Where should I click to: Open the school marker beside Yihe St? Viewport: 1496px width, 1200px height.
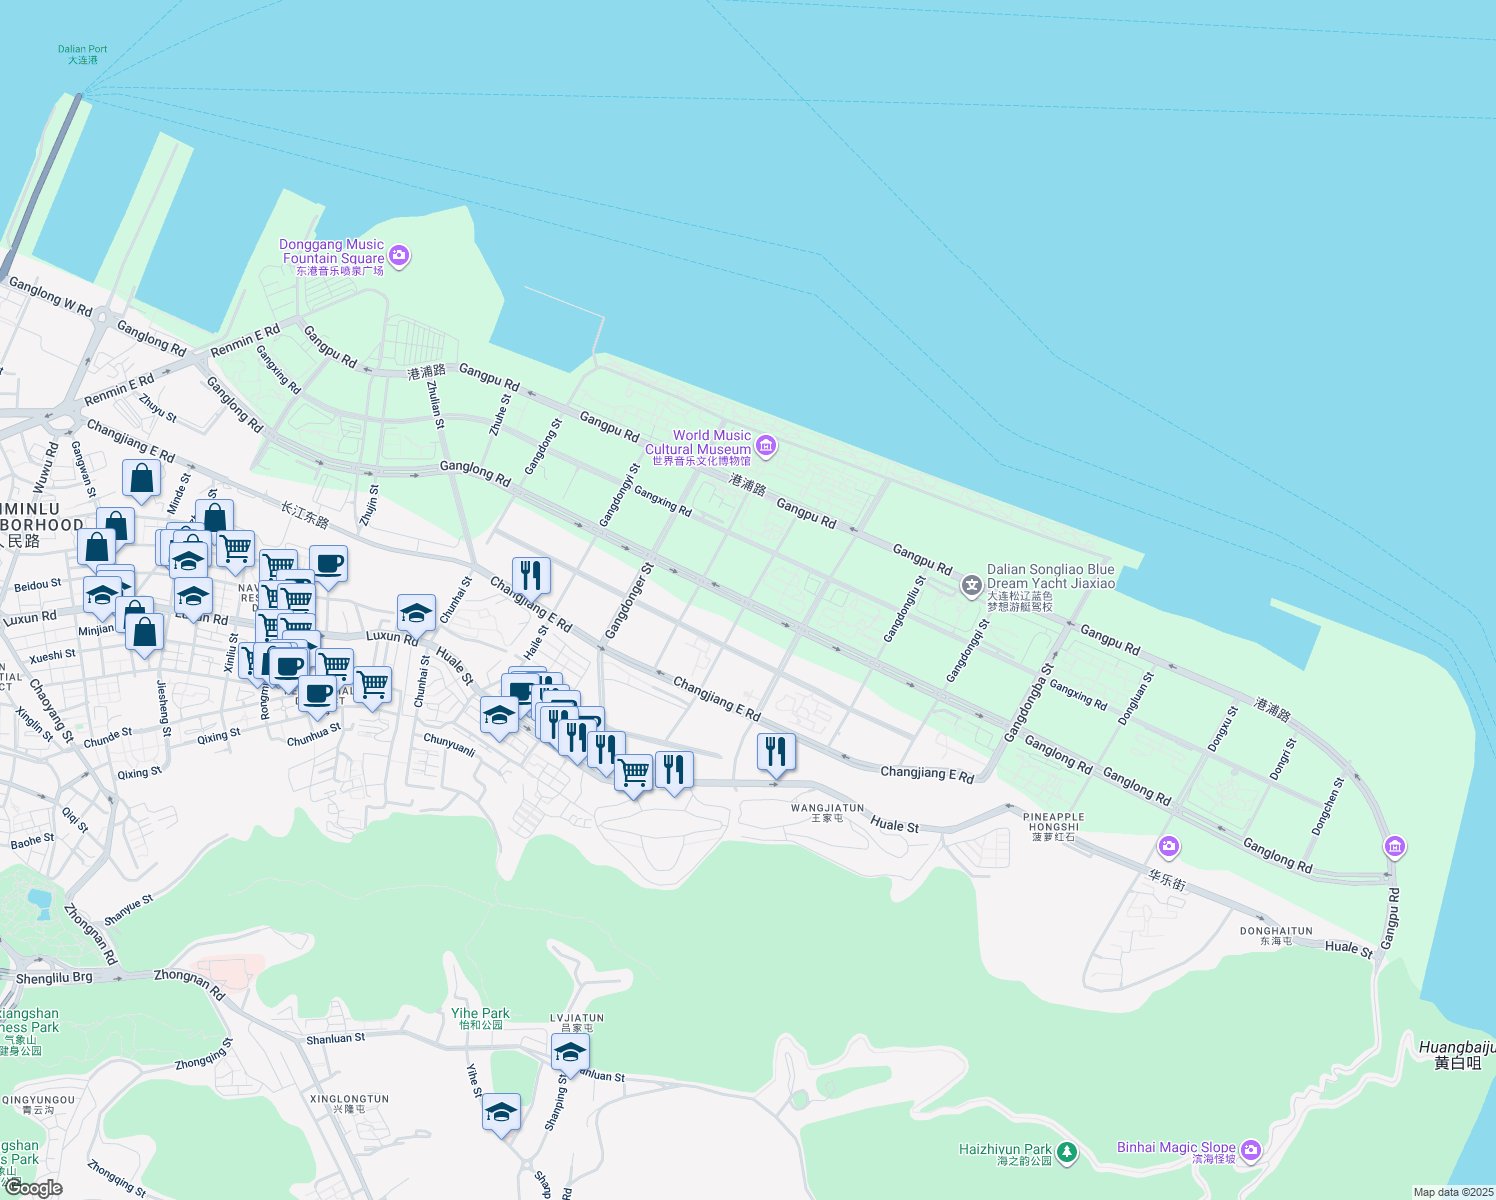(501, 1112)
